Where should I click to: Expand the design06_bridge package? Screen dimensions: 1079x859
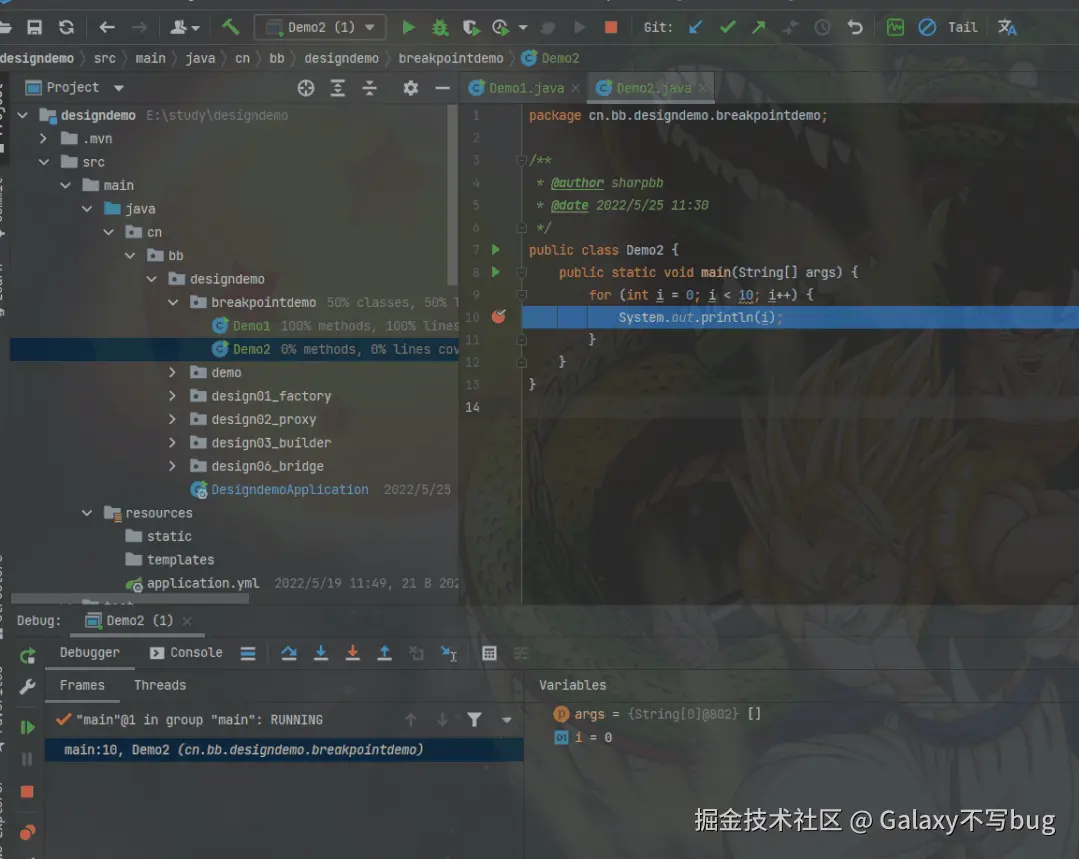(x=172, y=466)
